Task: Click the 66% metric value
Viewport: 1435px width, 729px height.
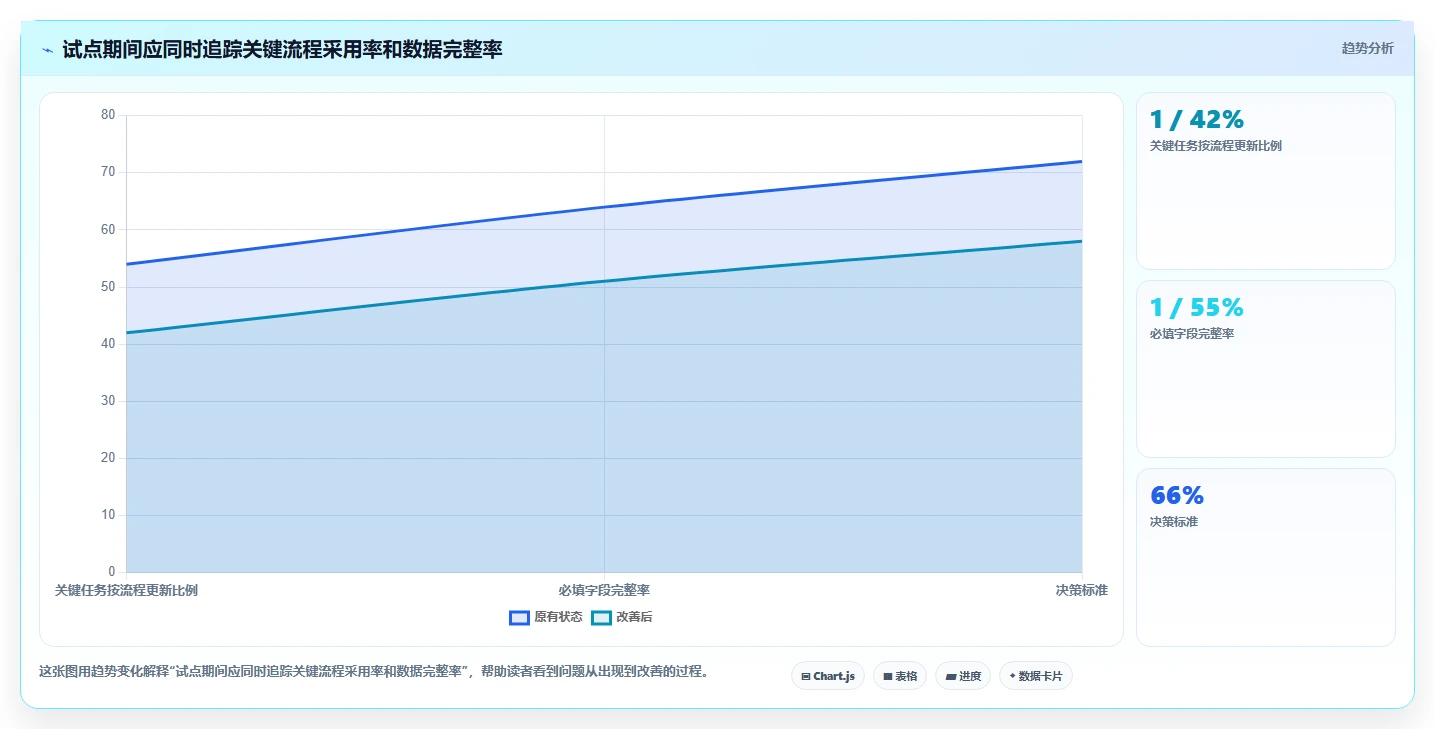Action: (x=1177, y=496)
